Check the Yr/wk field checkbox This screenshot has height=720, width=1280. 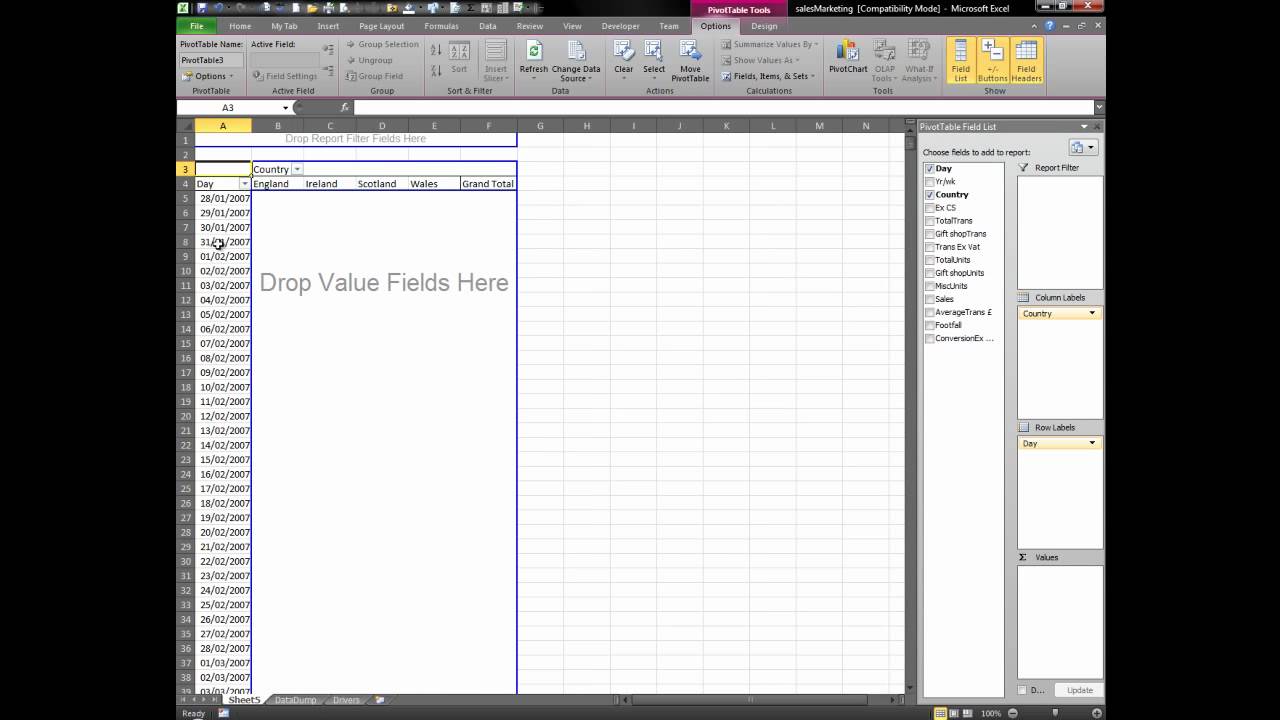[930, 182]
